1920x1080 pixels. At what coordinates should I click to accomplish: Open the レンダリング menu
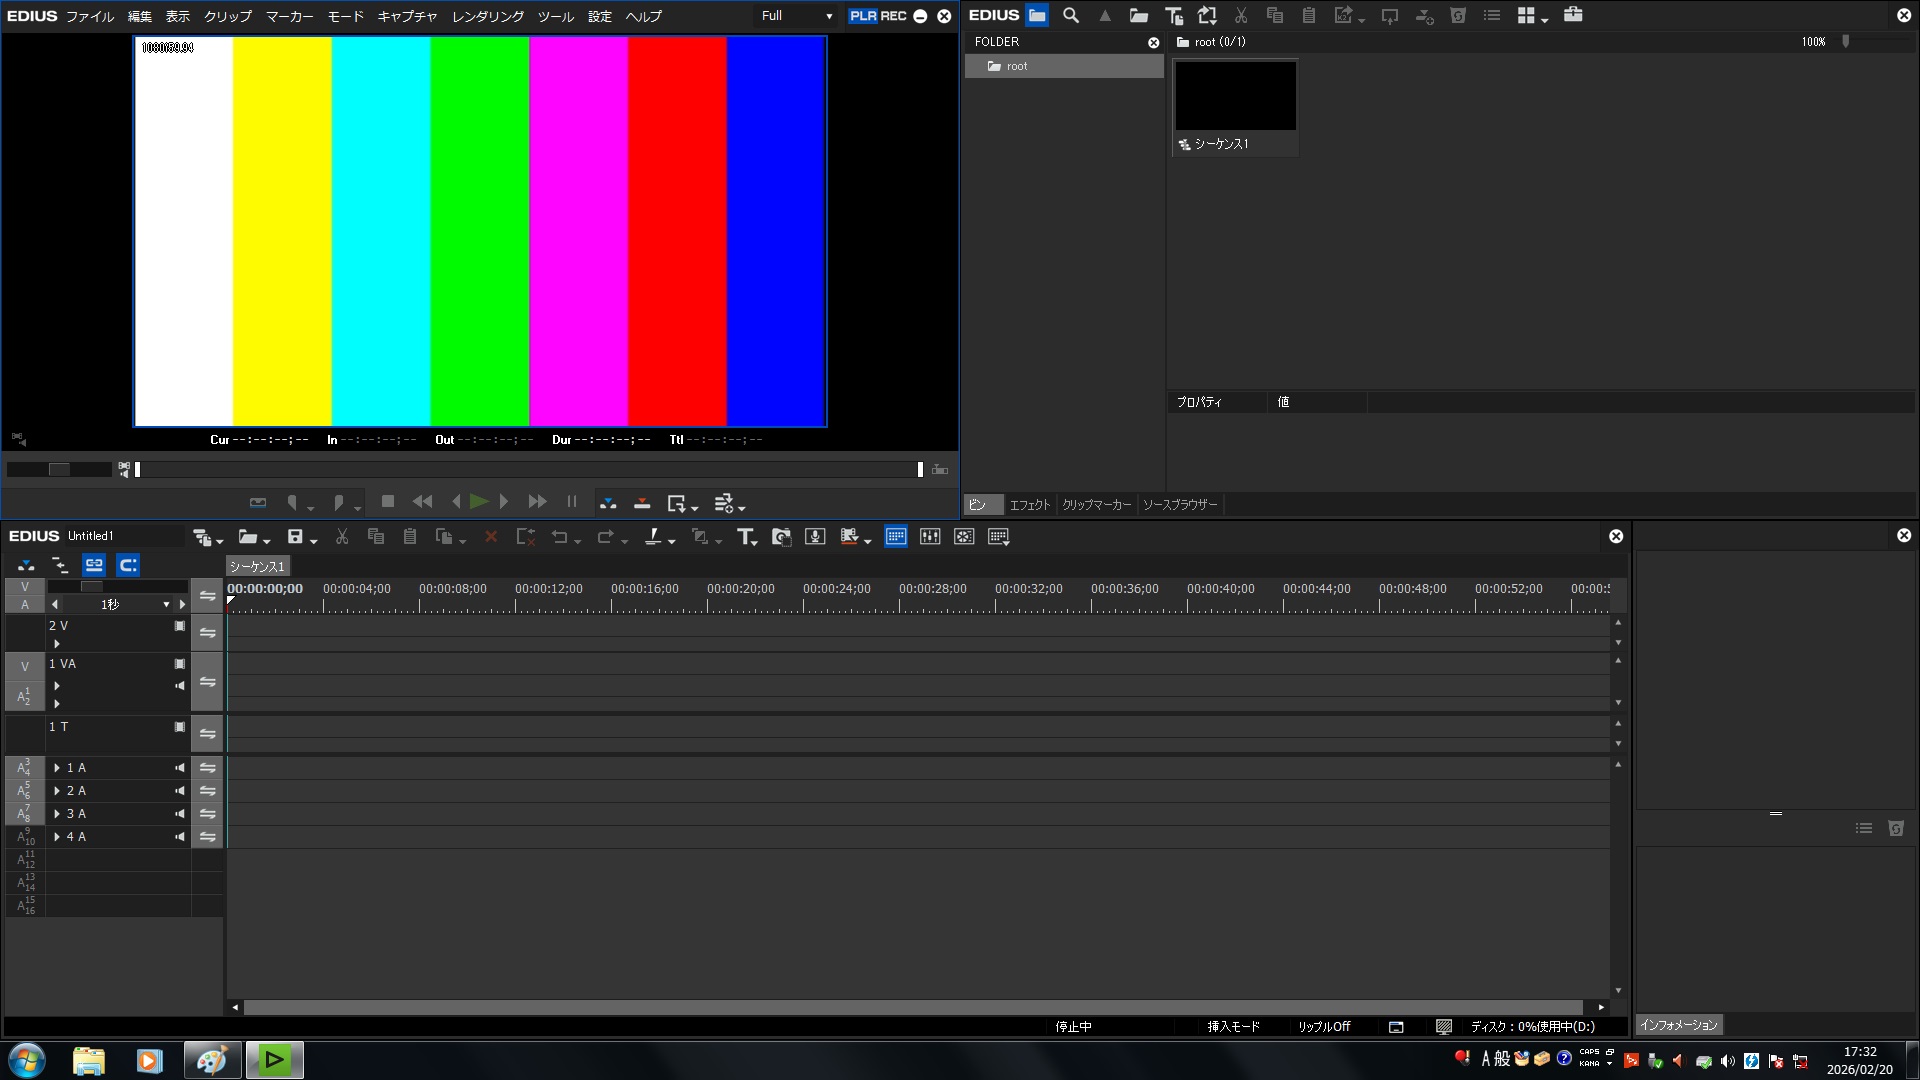click(487, 16)
